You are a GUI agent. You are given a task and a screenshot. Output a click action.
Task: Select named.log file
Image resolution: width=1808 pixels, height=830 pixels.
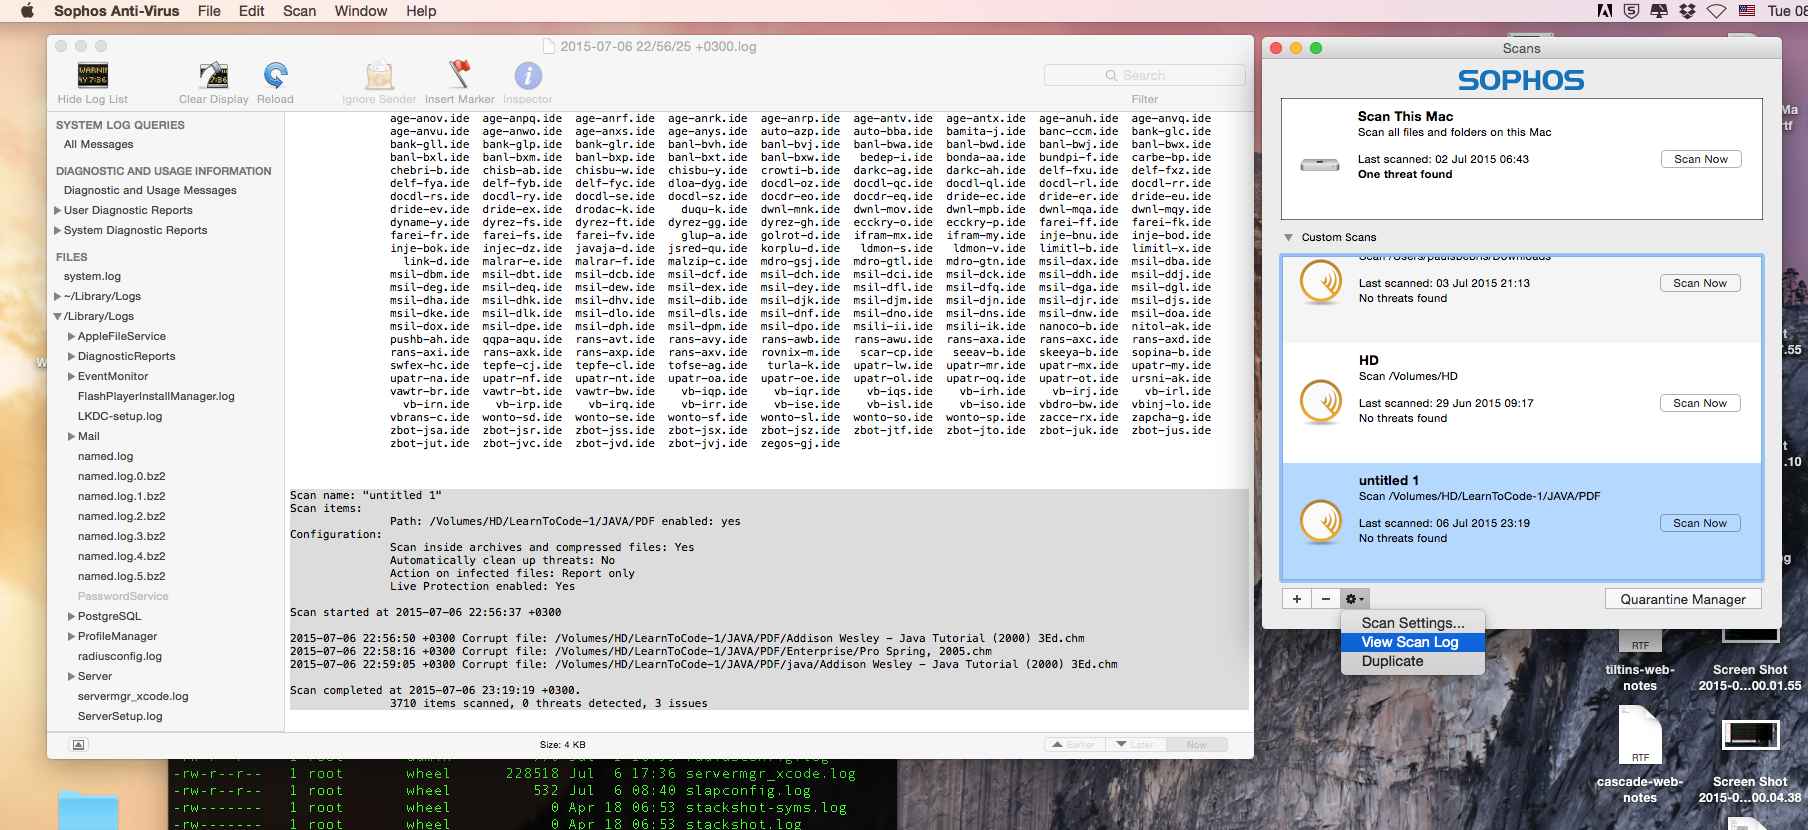click(105, 456)
